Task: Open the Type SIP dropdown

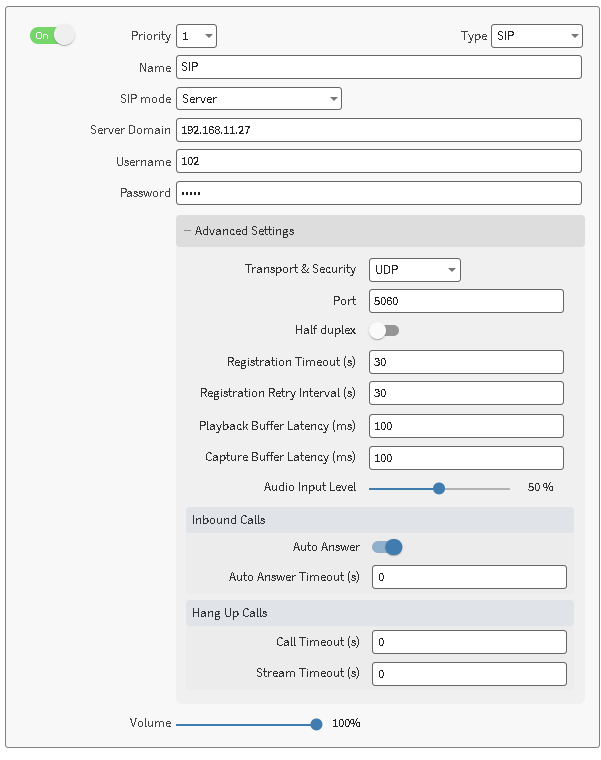Action: tap(536, 36)
